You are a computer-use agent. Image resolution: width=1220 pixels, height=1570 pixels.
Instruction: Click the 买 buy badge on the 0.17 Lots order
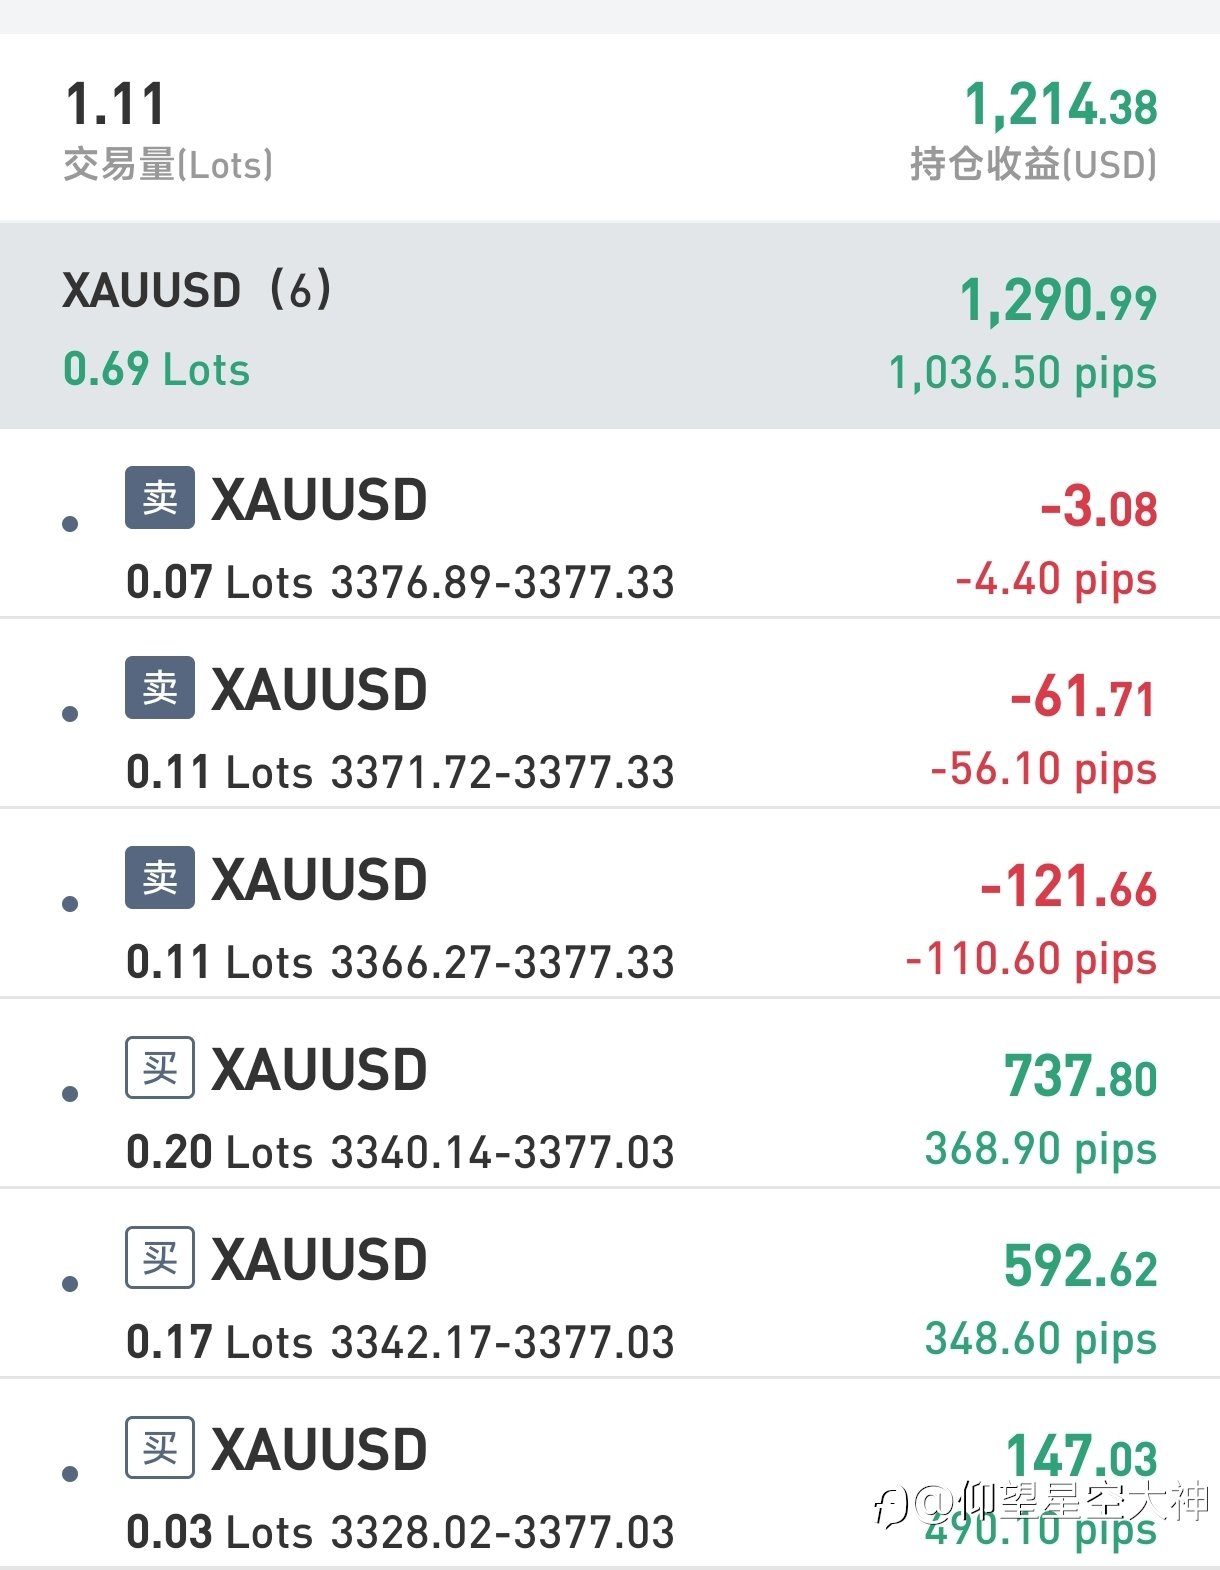click(160, 1257)
